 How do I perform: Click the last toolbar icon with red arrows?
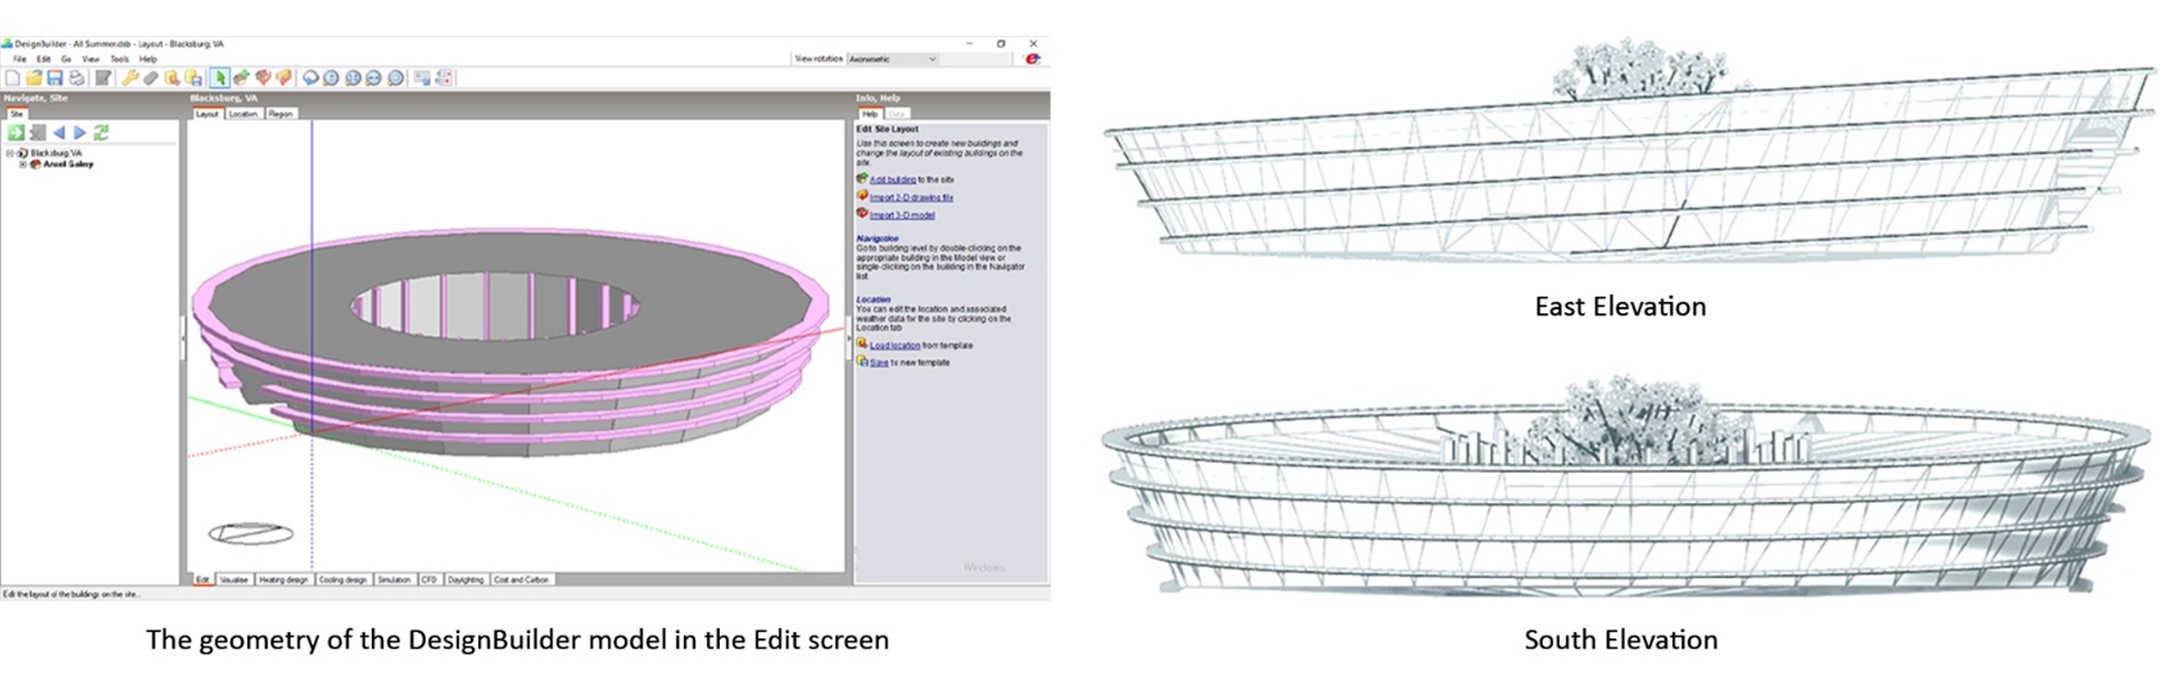pos(444,78)
